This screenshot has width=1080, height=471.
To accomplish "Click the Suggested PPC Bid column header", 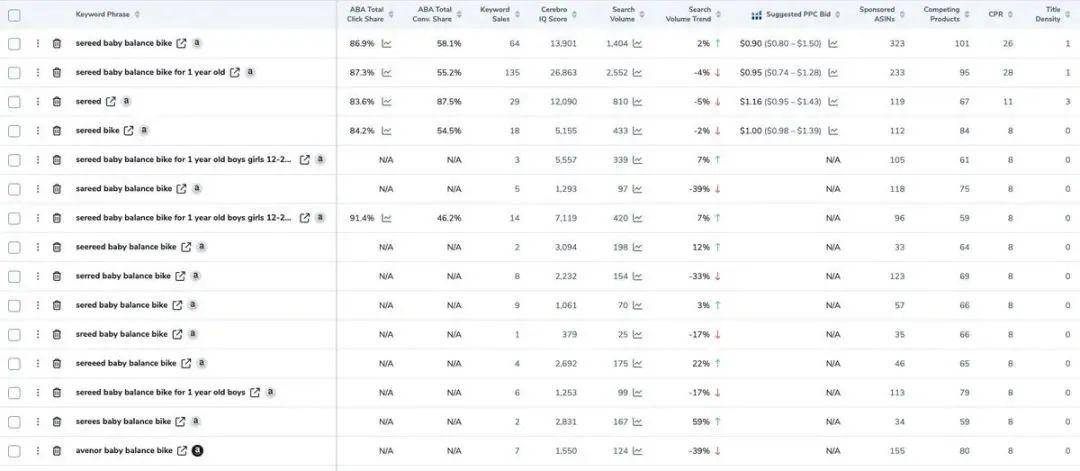I will point(797,15).
